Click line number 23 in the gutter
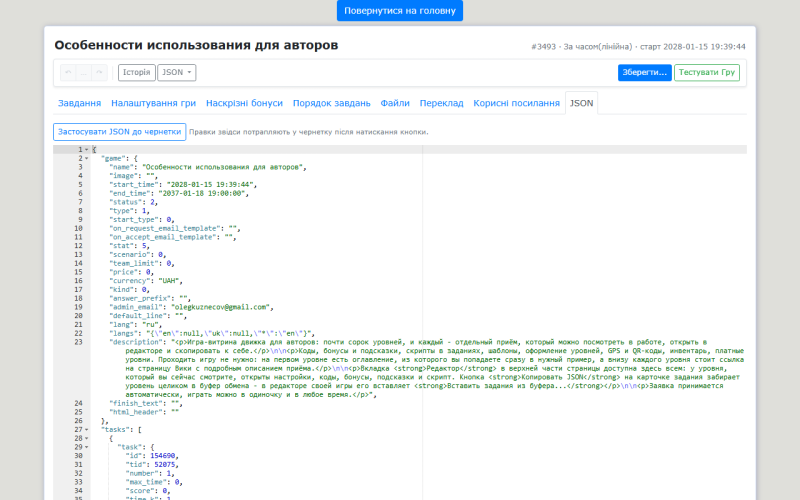The image size is (800, 500). [x=79, y=342]
